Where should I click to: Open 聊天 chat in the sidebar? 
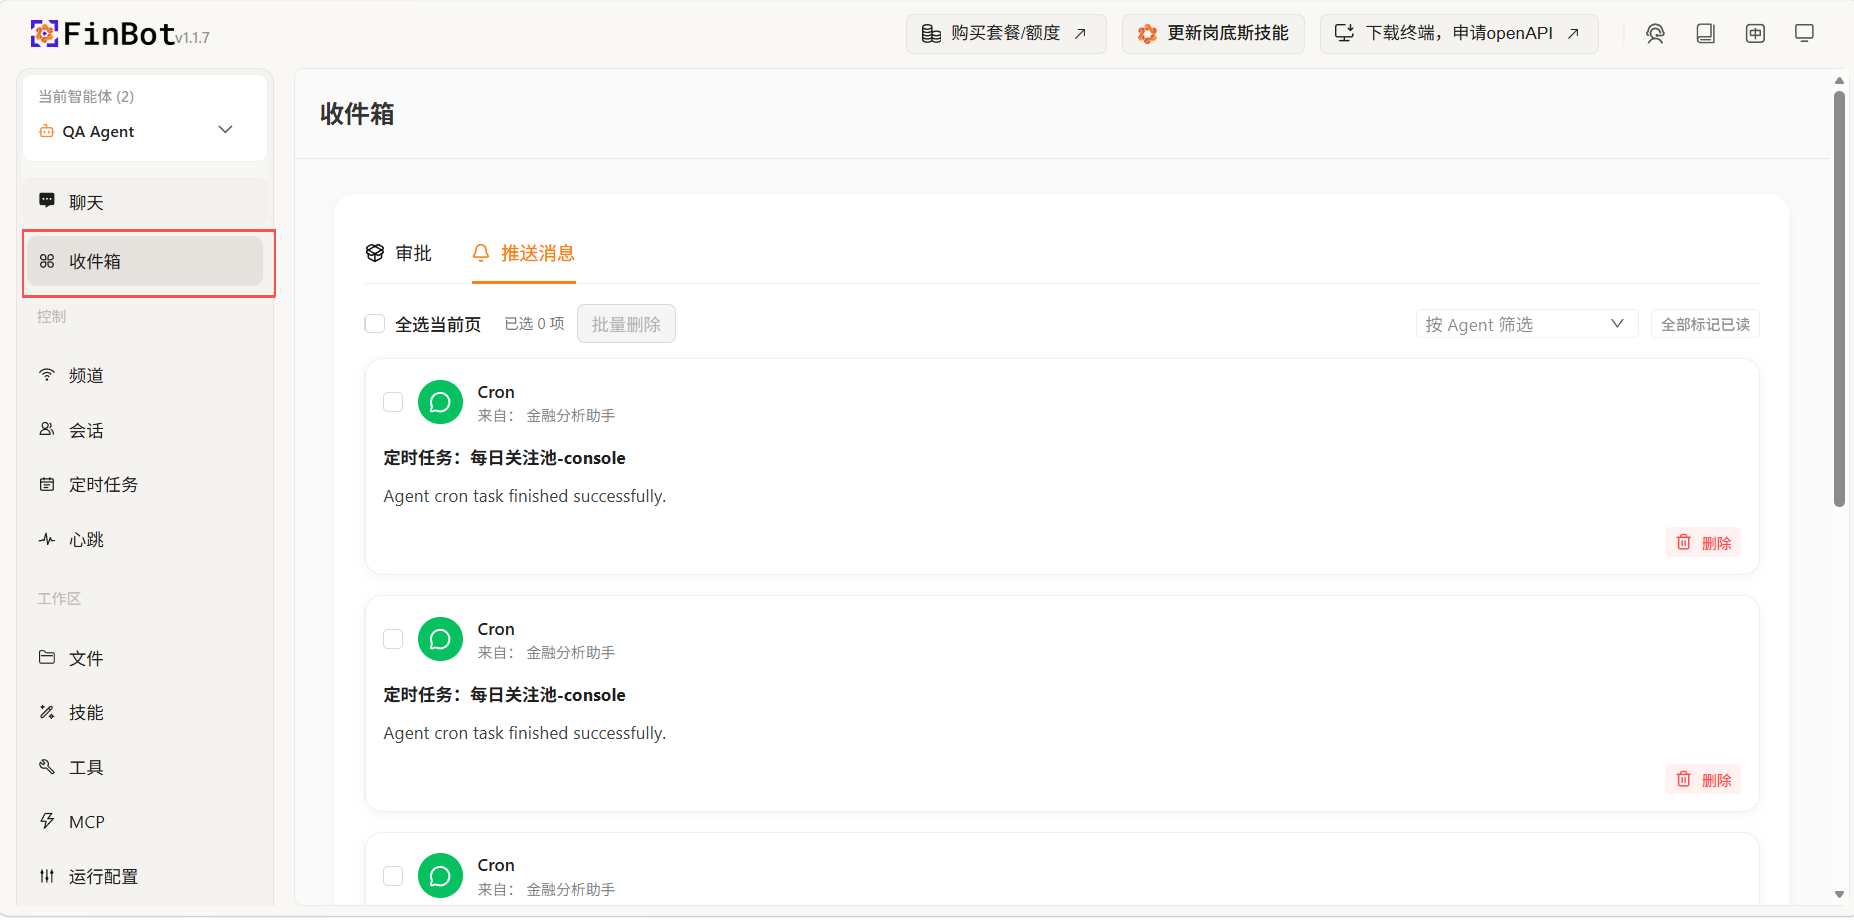tap(145, 202)
